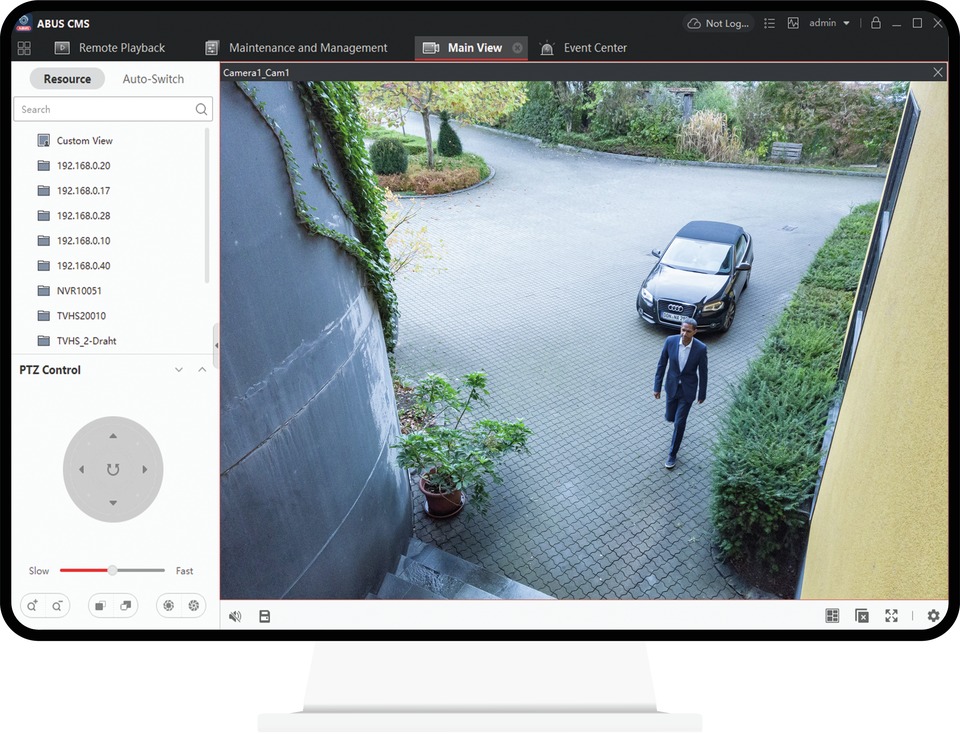Switch to Auto-Switch mode

point(153,79)
